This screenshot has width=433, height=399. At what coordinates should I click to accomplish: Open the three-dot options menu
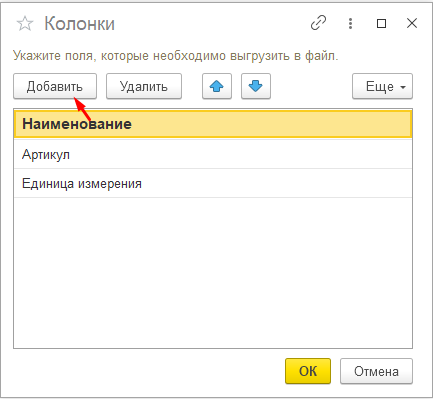[350, 23]
